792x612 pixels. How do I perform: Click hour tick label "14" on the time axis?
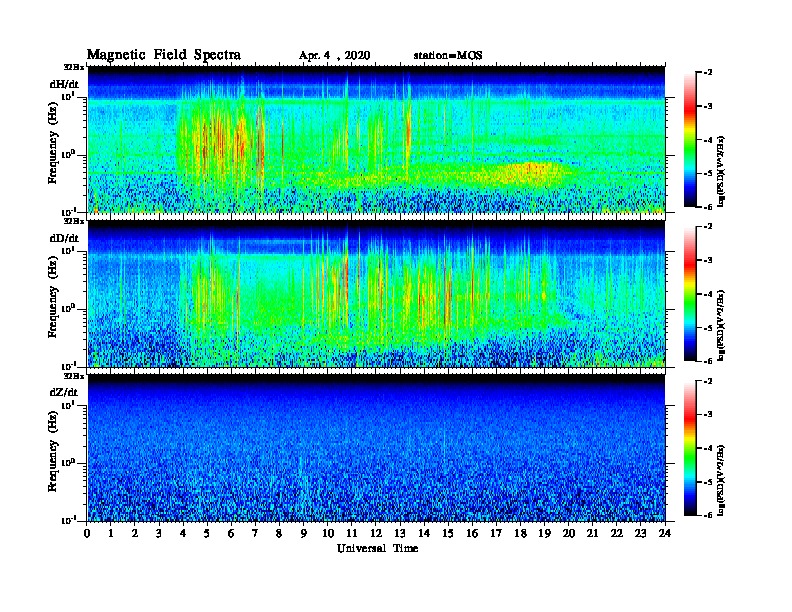coord(424,533)
